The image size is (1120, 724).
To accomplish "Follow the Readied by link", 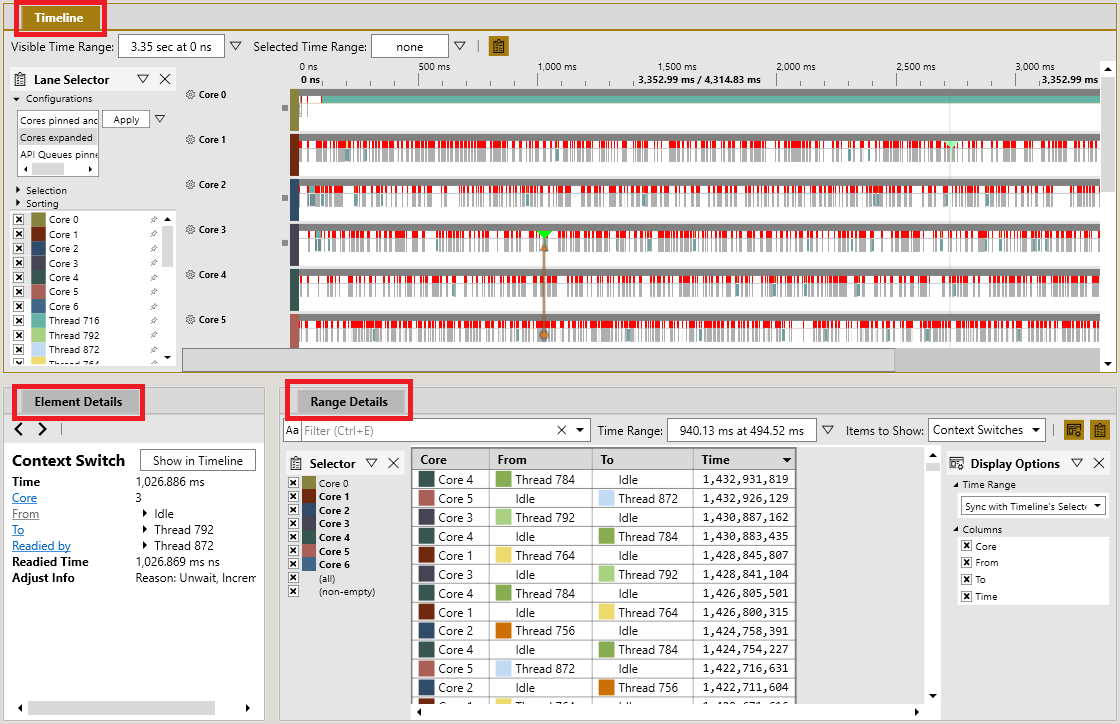I will pos(41,545).
